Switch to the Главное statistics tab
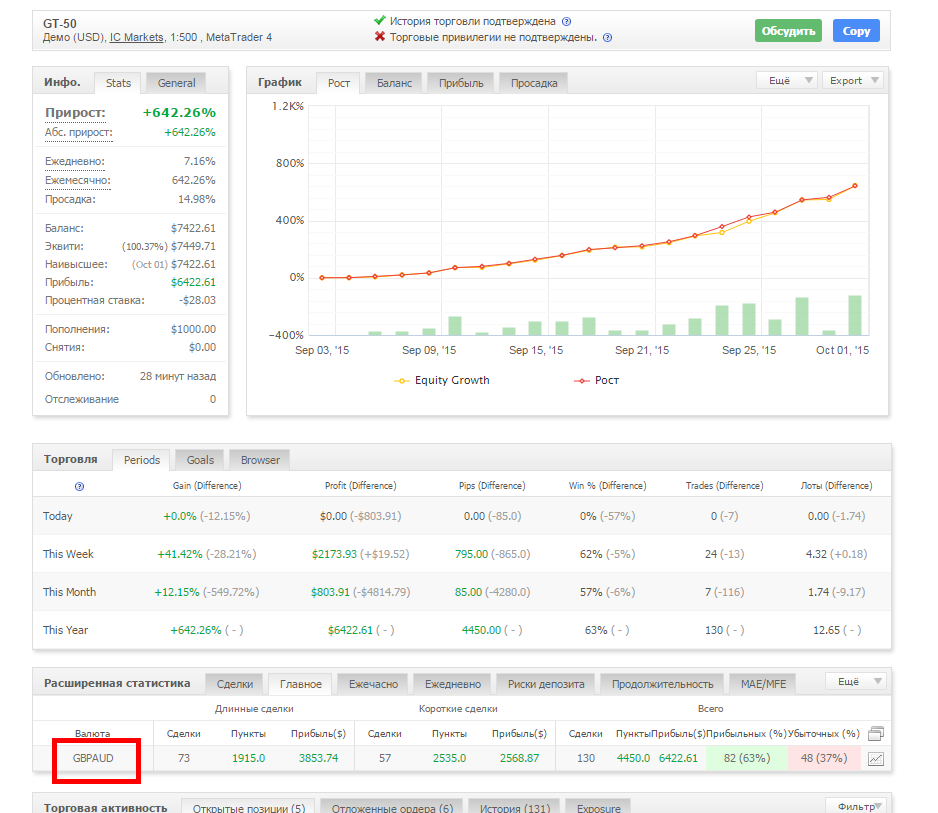The height and width of the screenshot is (813, 938). (x=300, y=684)
